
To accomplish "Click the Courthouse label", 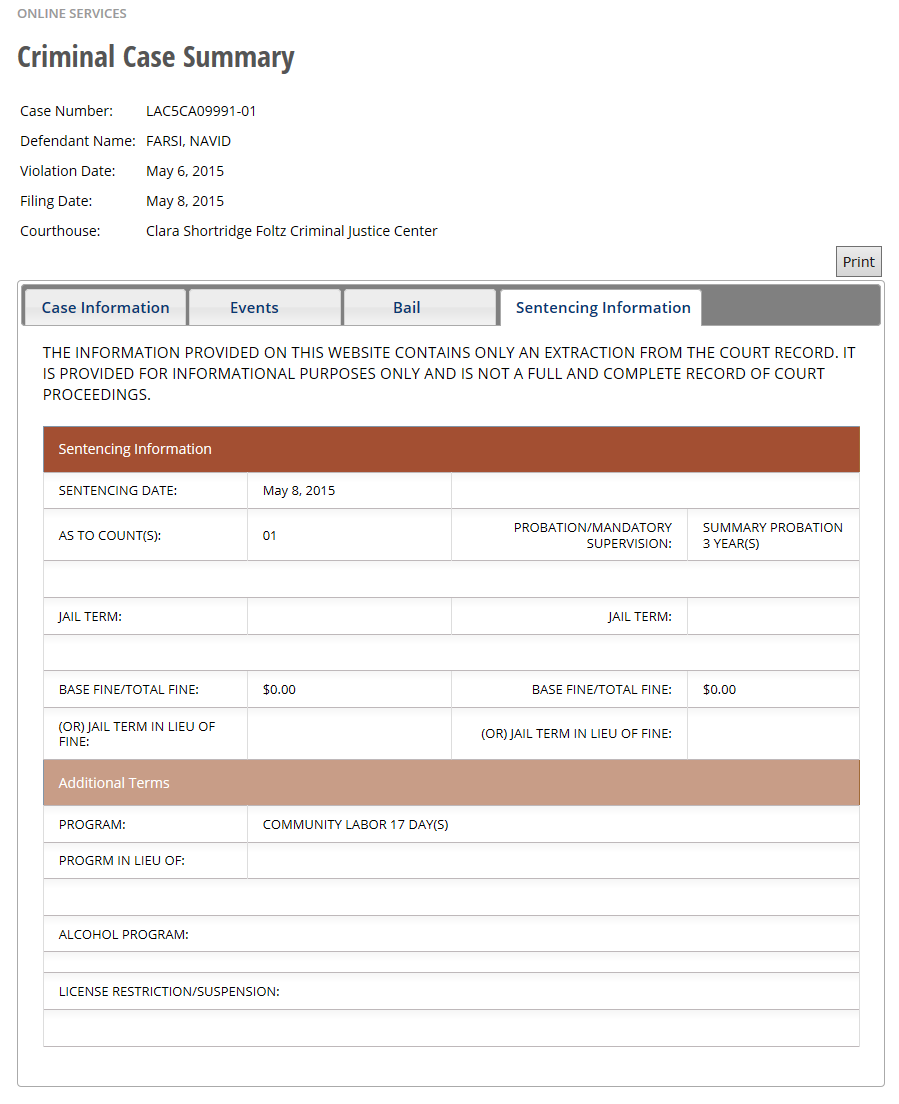I will [x=60, y=231].
